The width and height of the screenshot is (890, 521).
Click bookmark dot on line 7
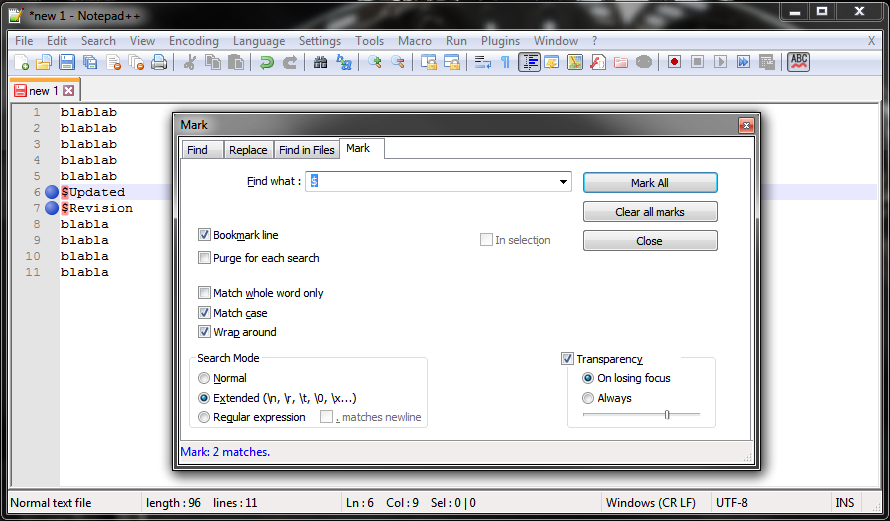[52, 208]
